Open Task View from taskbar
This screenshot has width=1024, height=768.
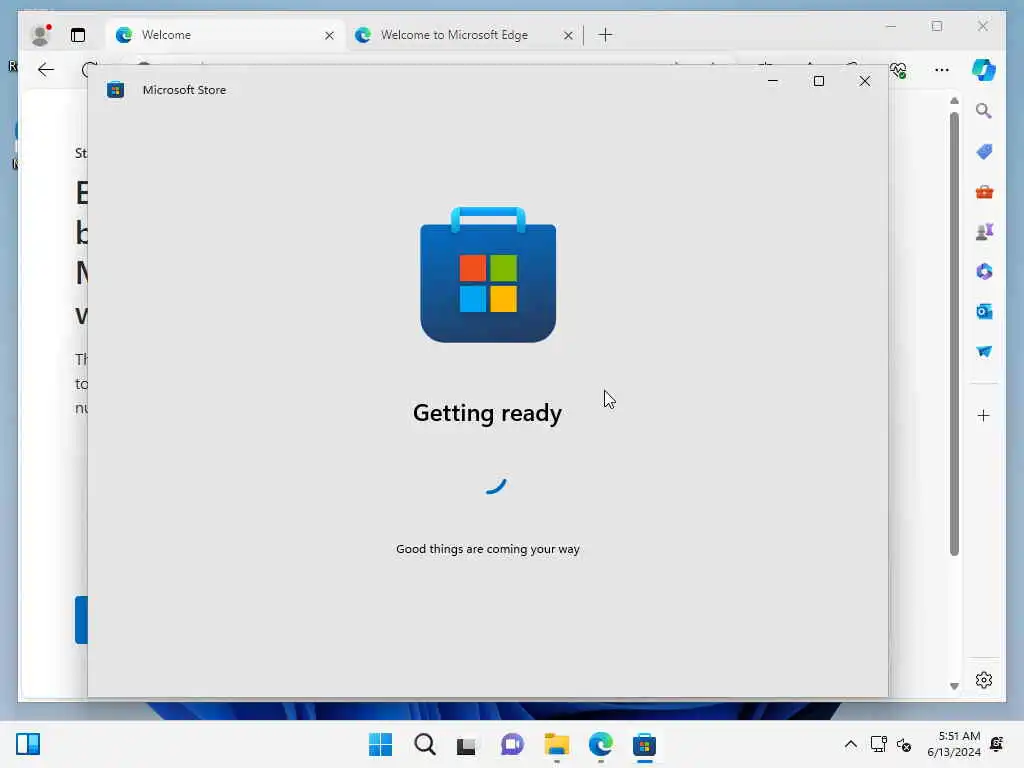(x=468, y=744)
